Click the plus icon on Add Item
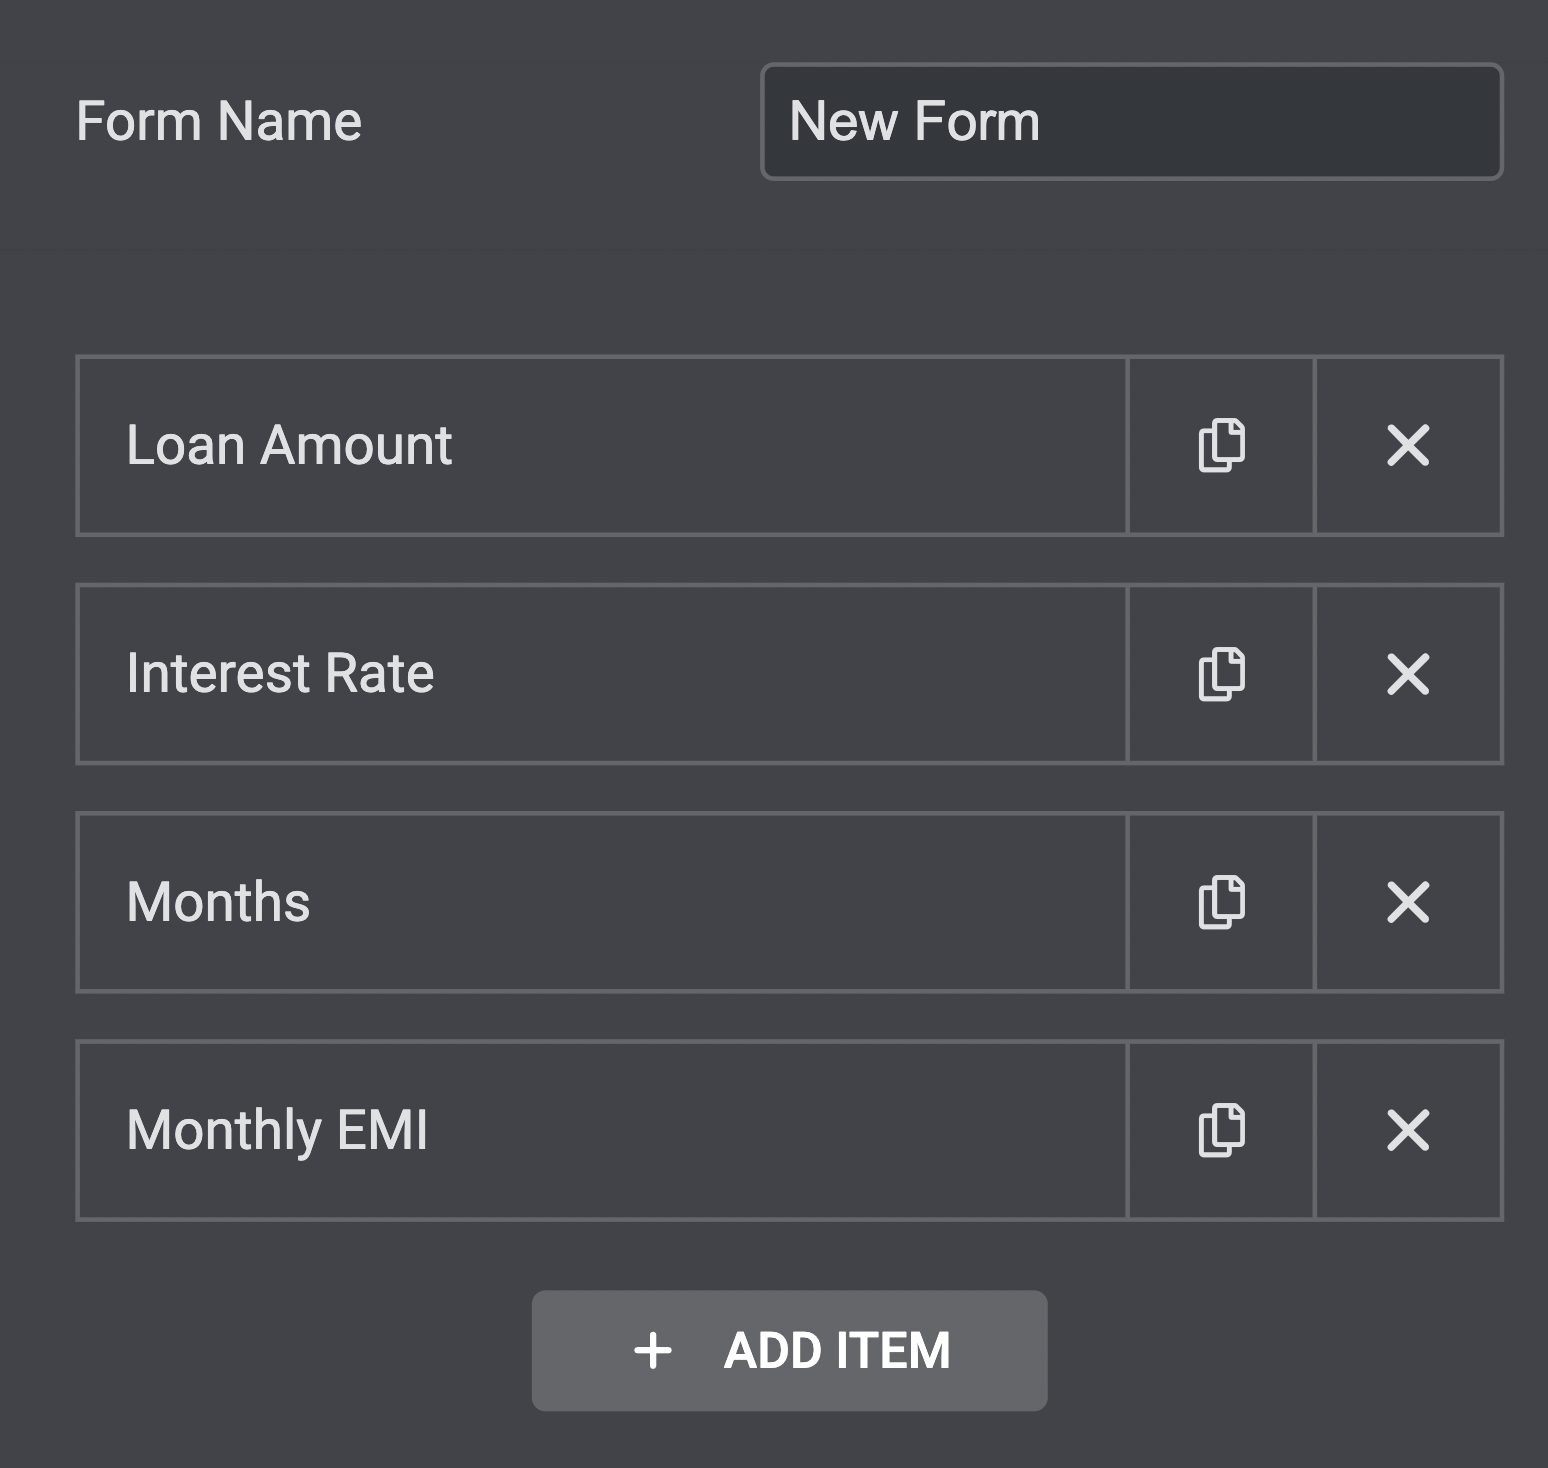 [653, 1350]
